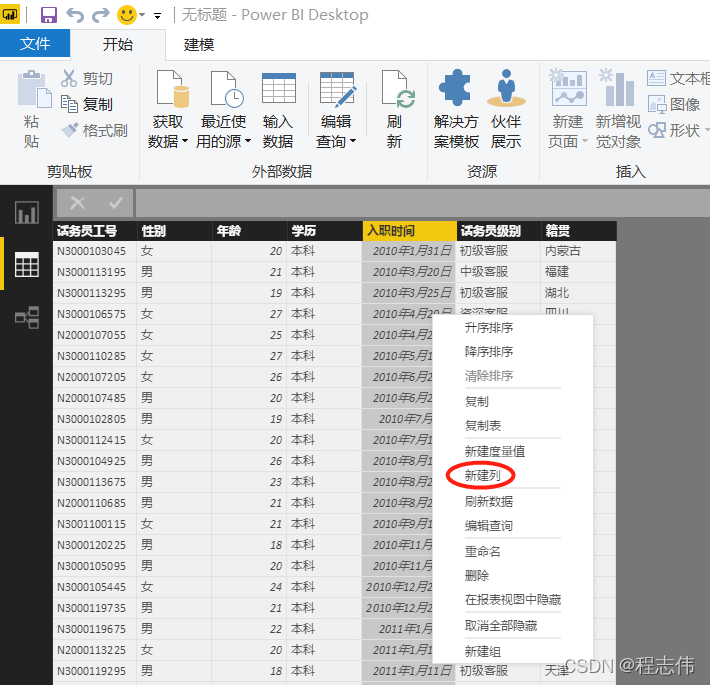Select the 话务员级别 column header
The height and width of the screenshot is (685, 710).
click(x=499, y=231)
